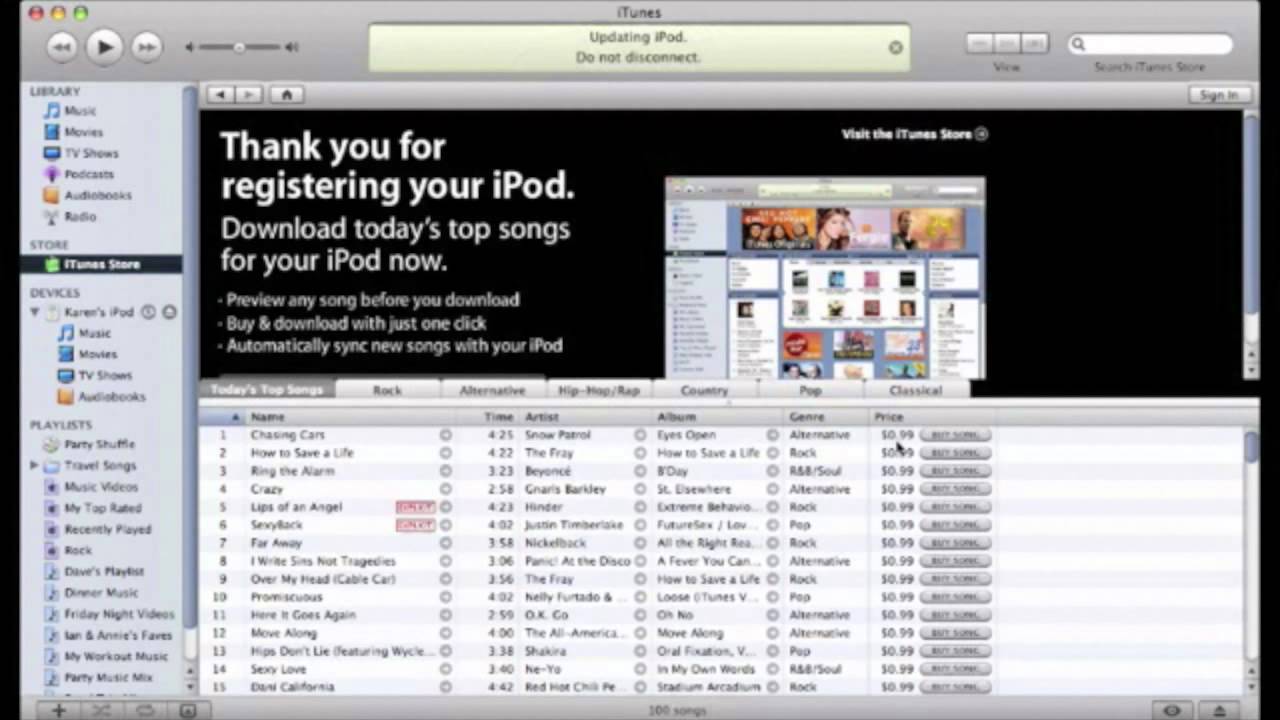The height and width of the screenshot is (720, 1280).
Task: Click the iTunes Store search field
Action: point(1150,44)
